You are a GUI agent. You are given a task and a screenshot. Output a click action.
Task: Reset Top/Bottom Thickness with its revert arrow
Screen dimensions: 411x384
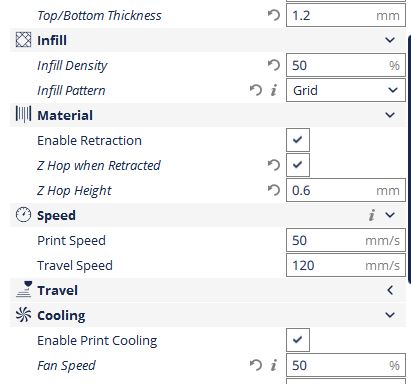pos(274,15)
